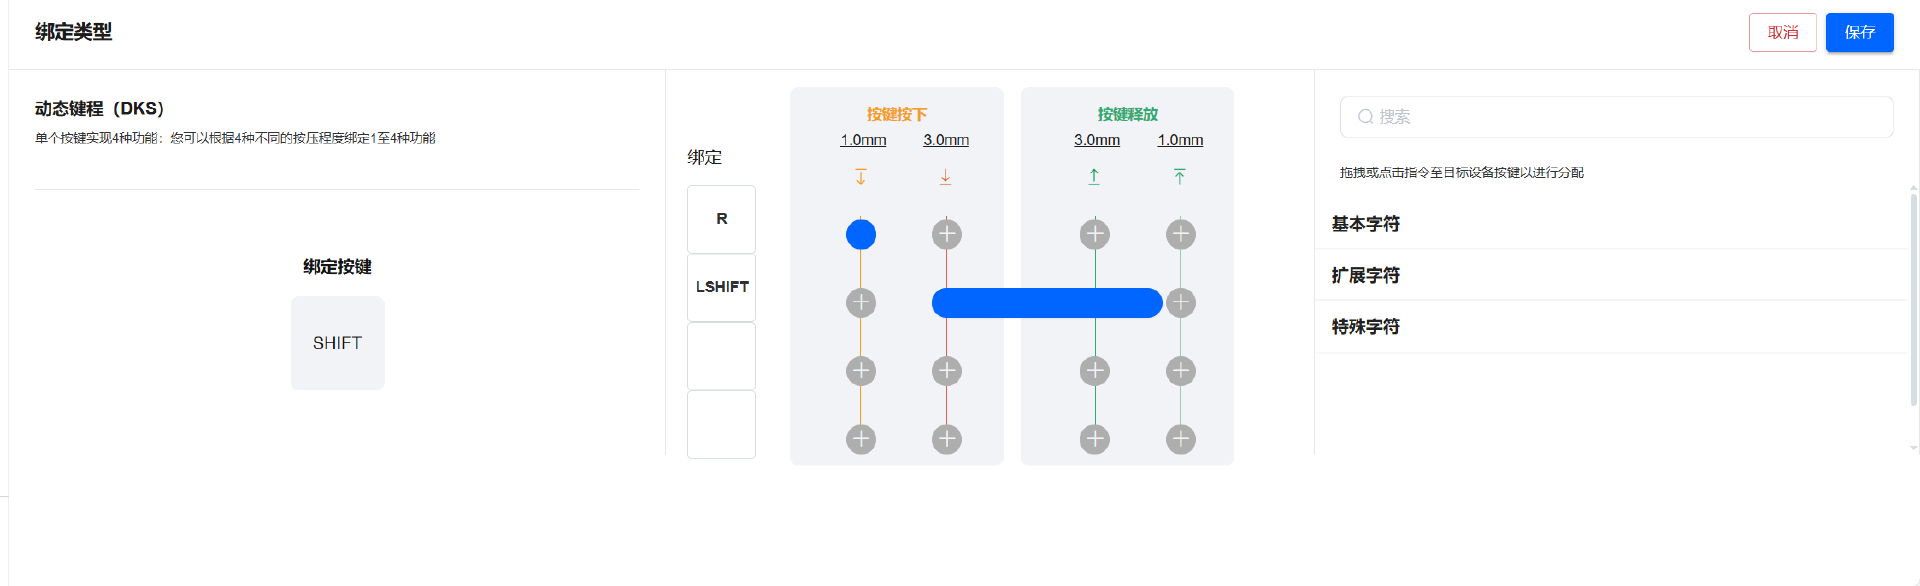Expand the 基本字符 category
The width and height of the screenshot is (1920, 586).
1366,224
